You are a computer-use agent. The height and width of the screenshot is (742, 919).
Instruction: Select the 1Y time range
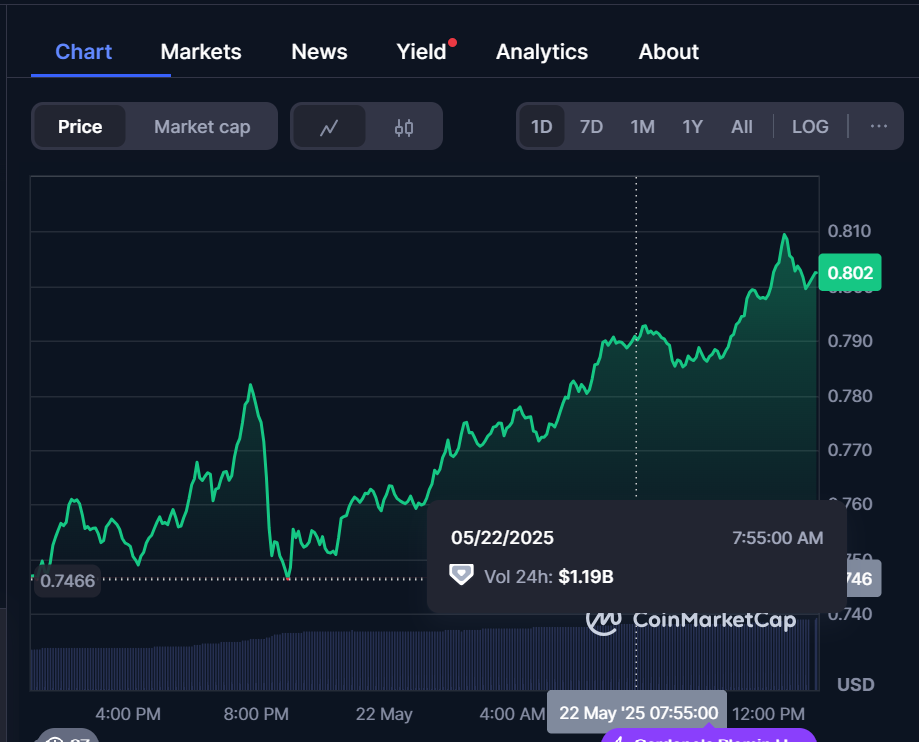(692, 127)
